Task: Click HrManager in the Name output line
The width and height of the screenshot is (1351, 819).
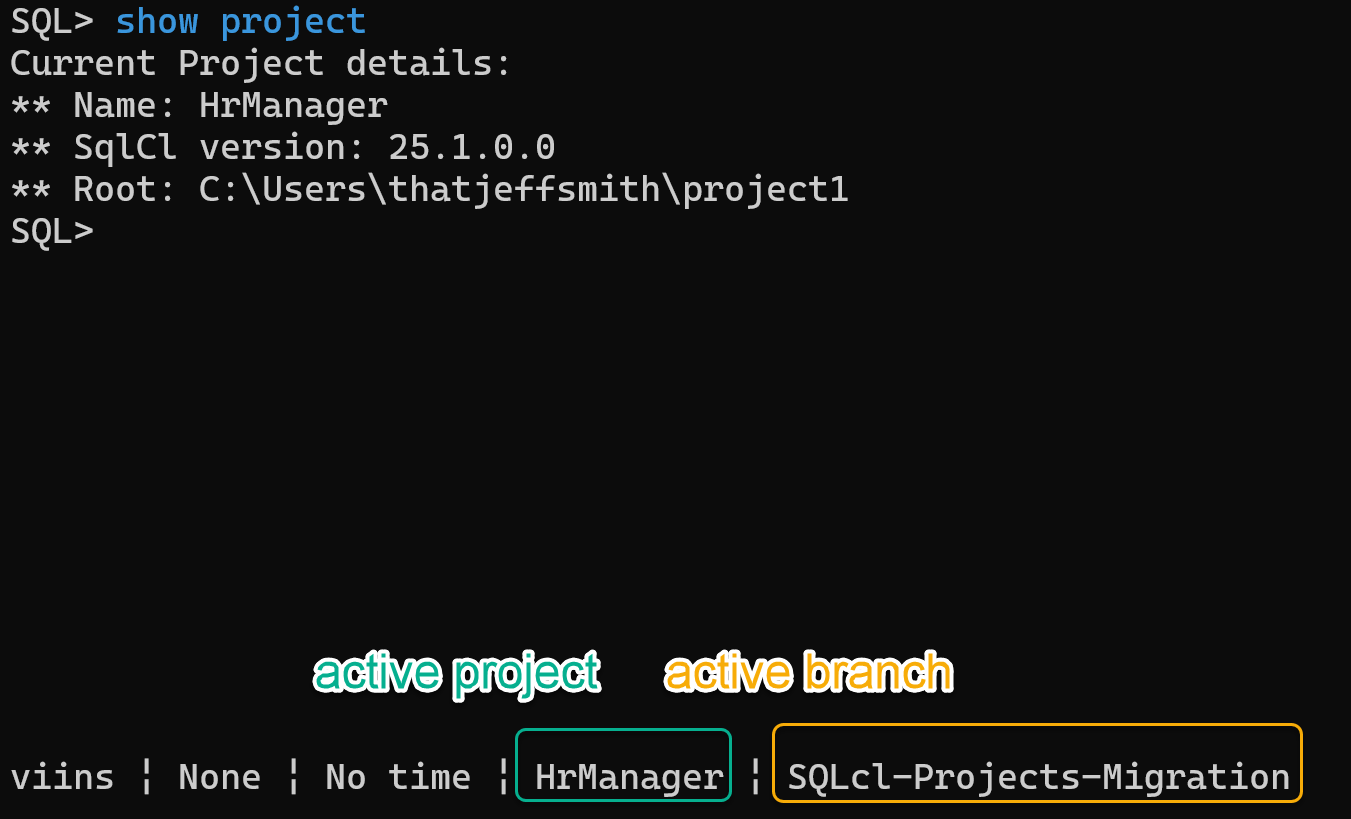Action: click(293, 105)
